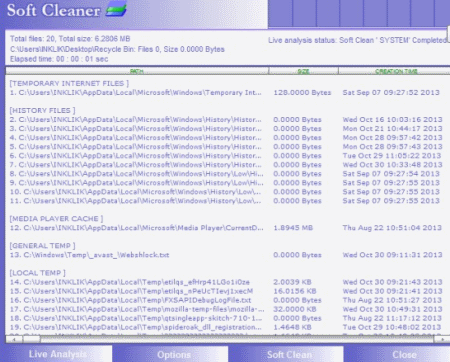The width and height of the screenshot is (450, 362).
Task: Click the Soft Cleaner logo icon
Action: [x=116, y=9]
